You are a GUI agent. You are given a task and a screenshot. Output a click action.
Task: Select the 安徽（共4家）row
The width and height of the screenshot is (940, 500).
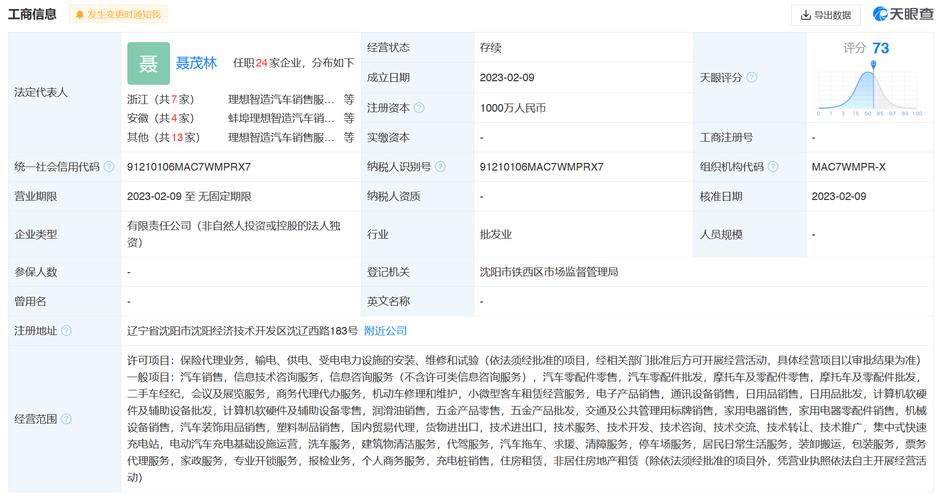click(240, 118)
